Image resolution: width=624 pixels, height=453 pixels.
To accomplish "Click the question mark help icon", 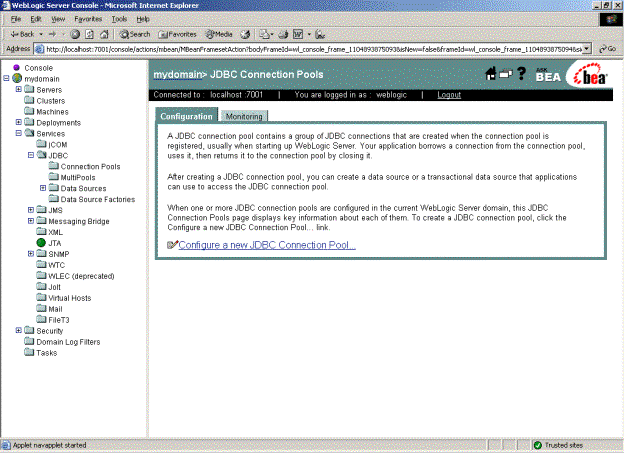I will [x=521, y=74].
